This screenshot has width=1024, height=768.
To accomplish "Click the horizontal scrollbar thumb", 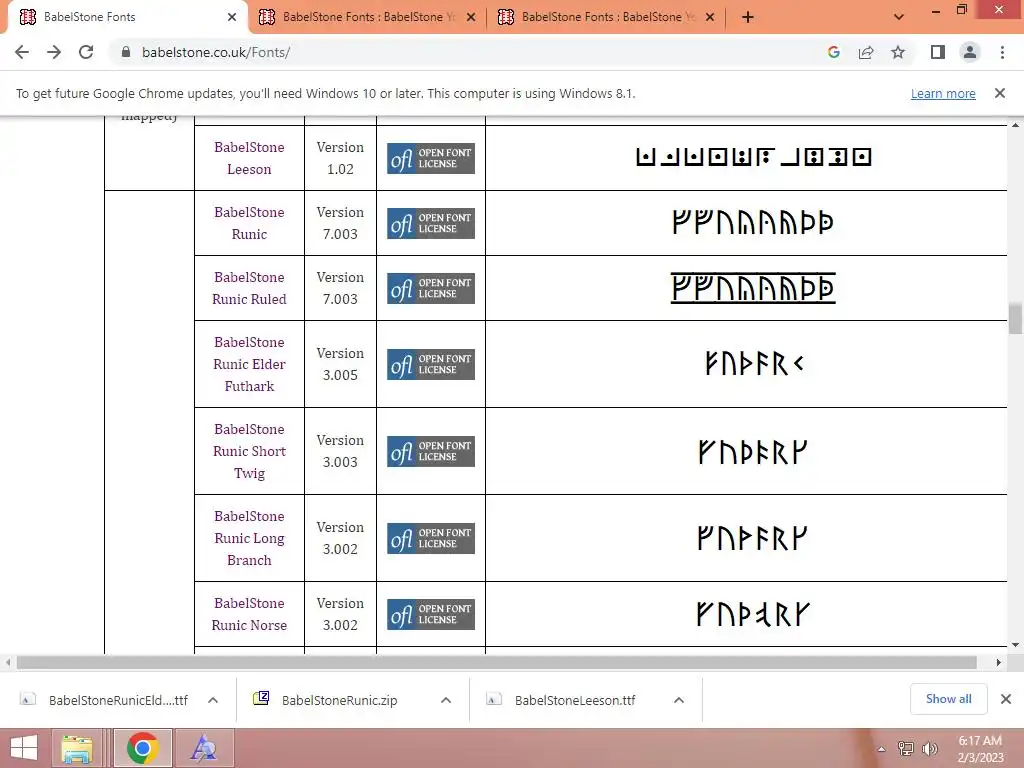I will [496, 662].
